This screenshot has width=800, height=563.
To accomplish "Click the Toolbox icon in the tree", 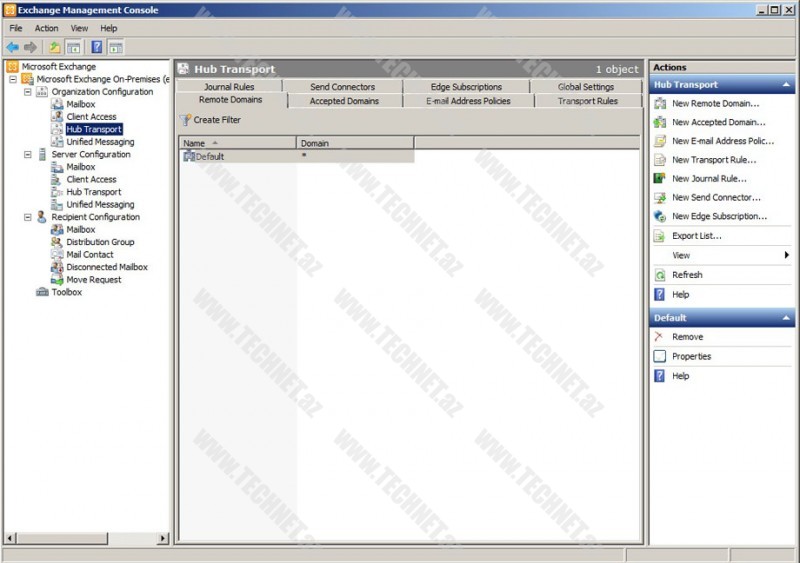I will 42,292.
